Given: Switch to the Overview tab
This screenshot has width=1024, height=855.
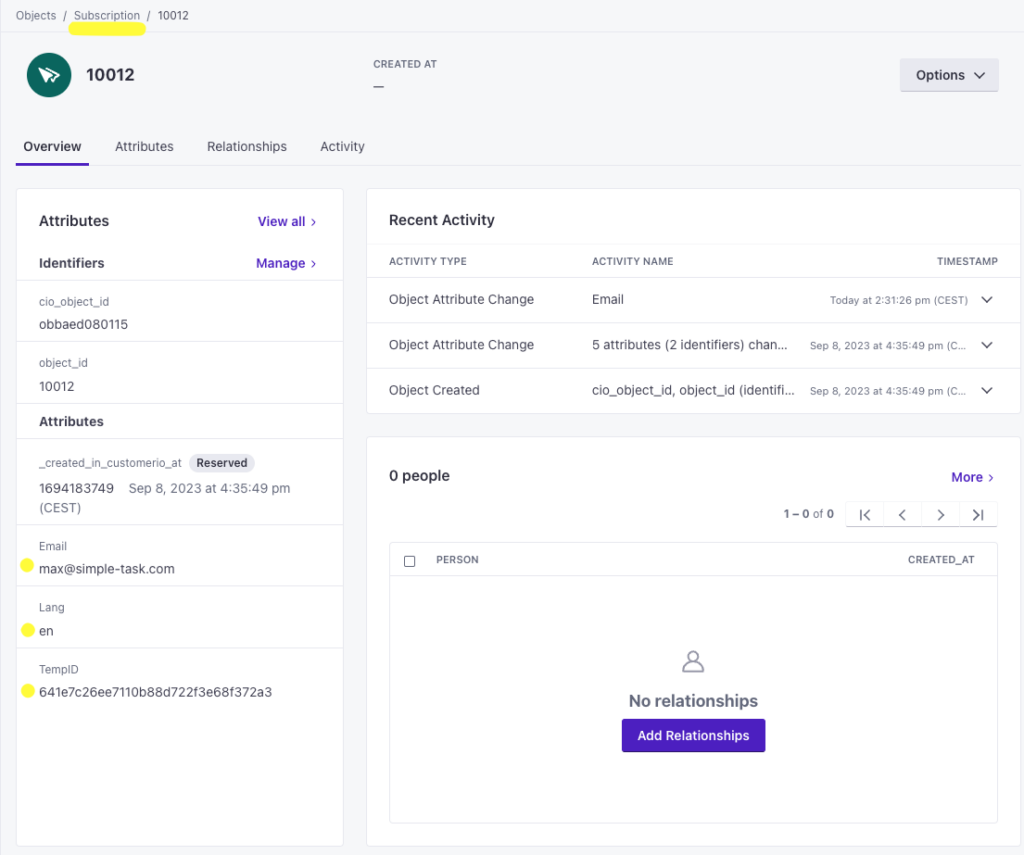Looking at the screenshot, I should (52, 146).
